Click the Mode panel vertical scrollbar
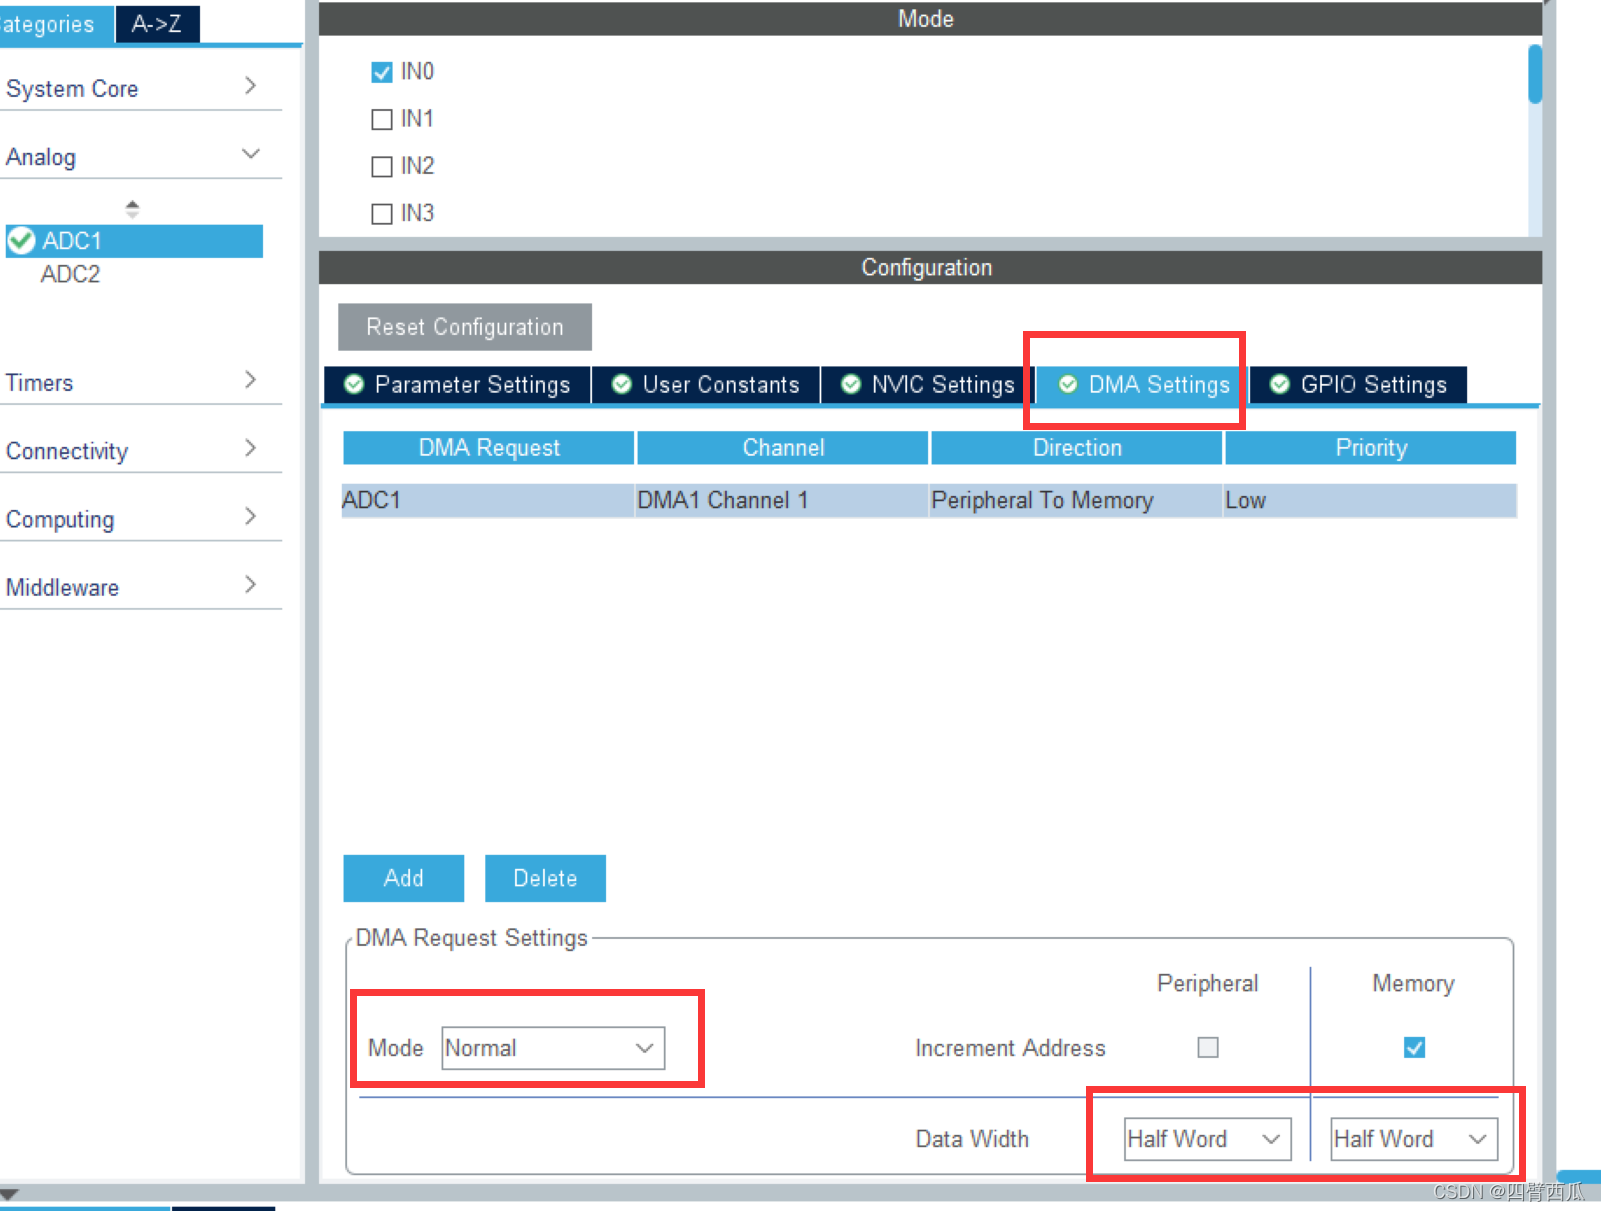The image size is (1601, 1211). [x=1535, y=74]
